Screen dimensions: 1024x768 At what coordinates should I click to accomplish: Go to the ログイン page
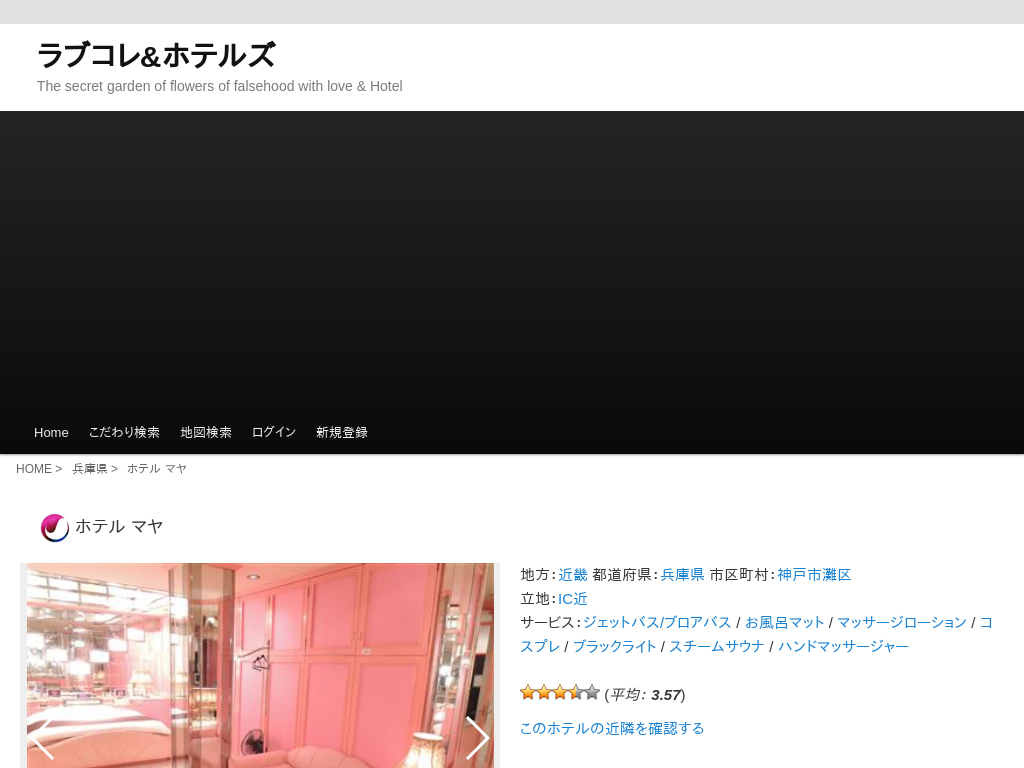(x=274, y=432)
